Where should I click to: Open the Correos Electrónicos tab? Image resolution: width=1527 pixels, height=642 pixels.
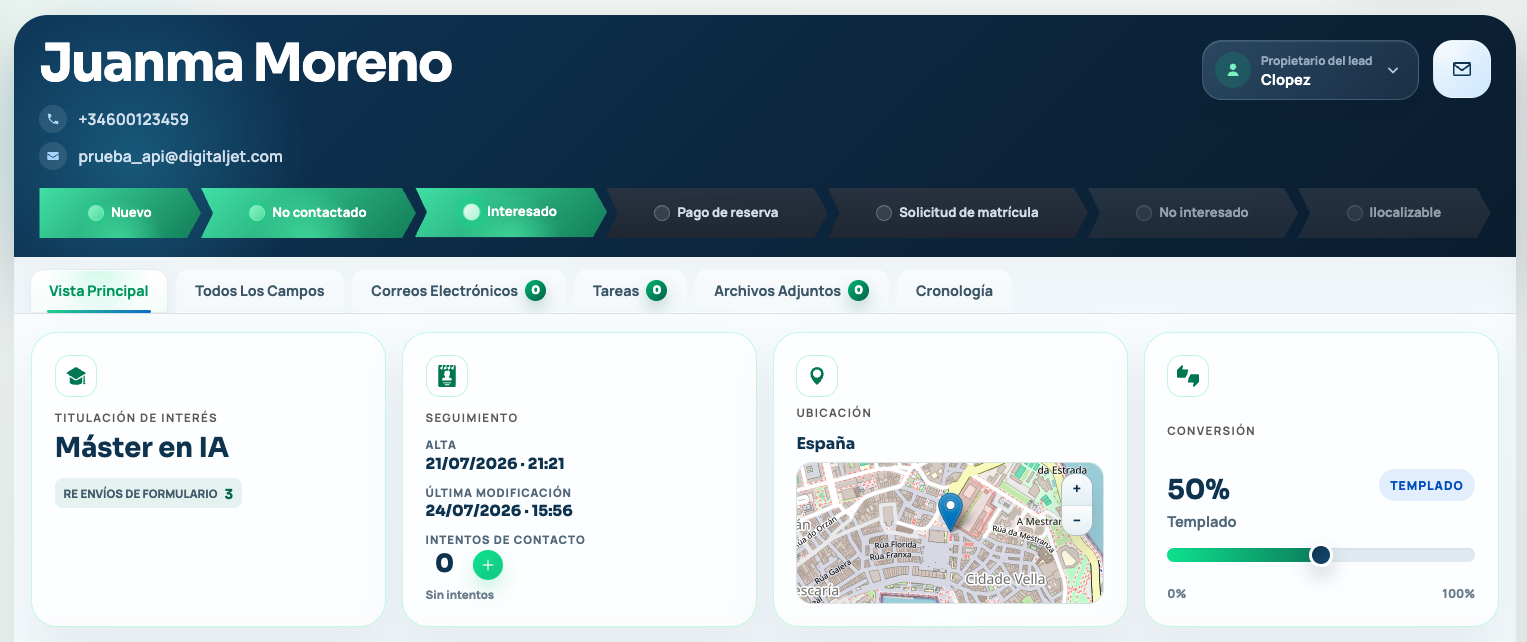[459, 291]
